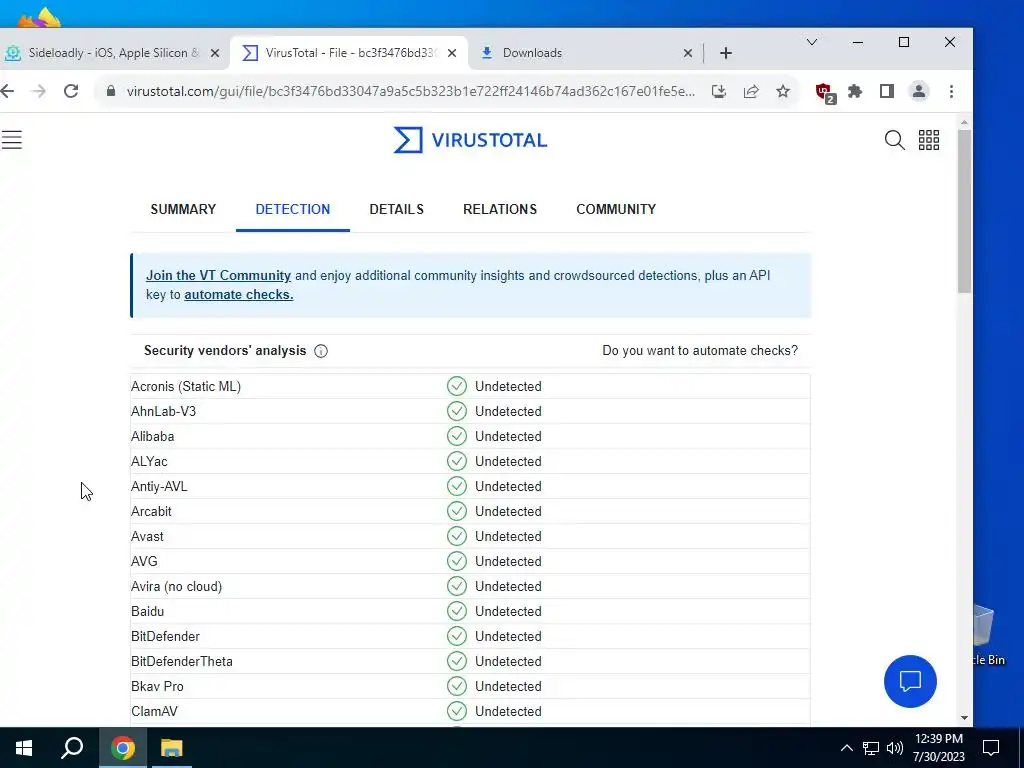Select the VirusTotal File tab
The width and height of the screenshot is (1024, 768).
349,53
